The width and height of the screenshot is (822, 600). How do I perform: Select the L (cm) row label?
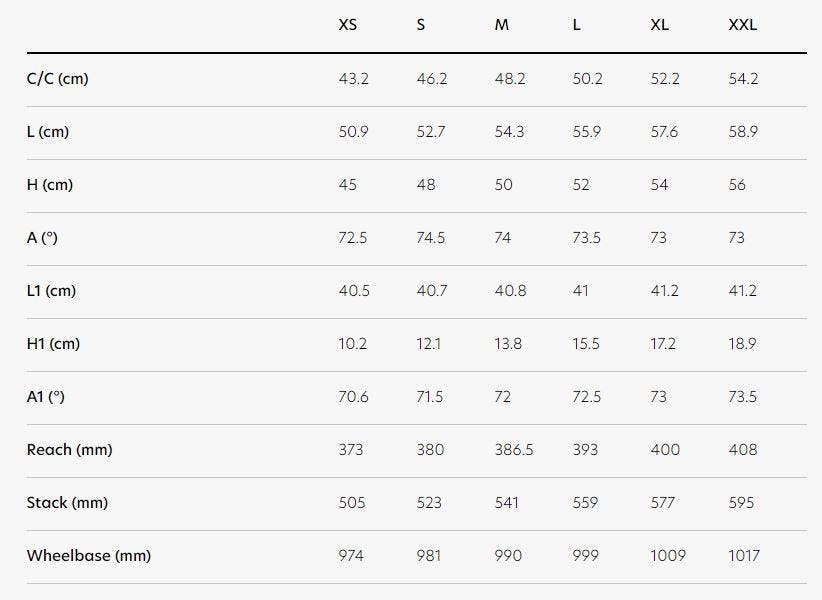[x=48, y=132]
